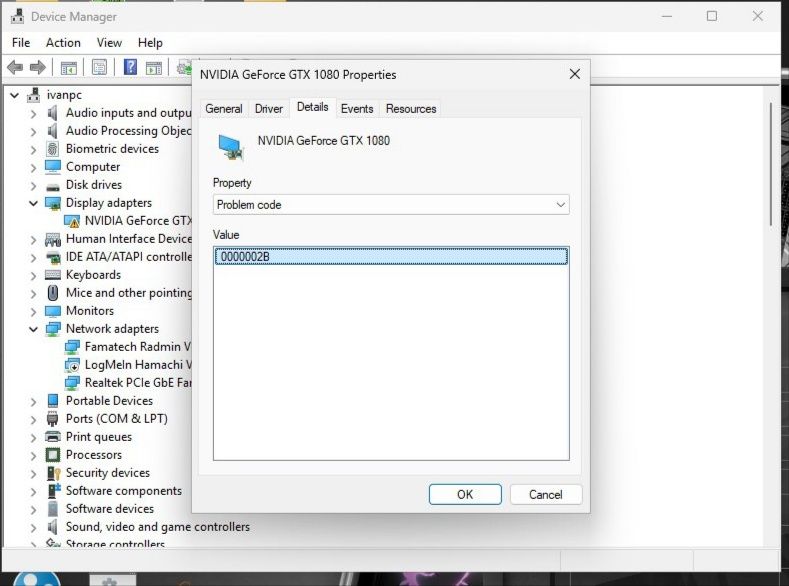Click the ivanpc computer root icon
789x586 pixels.
click(34, 95)
